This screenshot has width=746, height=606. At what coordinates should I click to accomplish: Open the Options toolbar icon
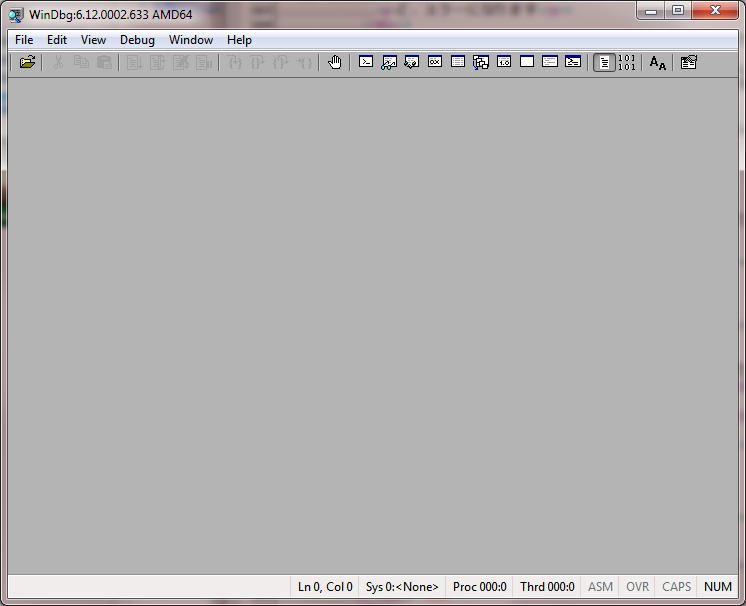pyautogui.click(x=688, y=62)
